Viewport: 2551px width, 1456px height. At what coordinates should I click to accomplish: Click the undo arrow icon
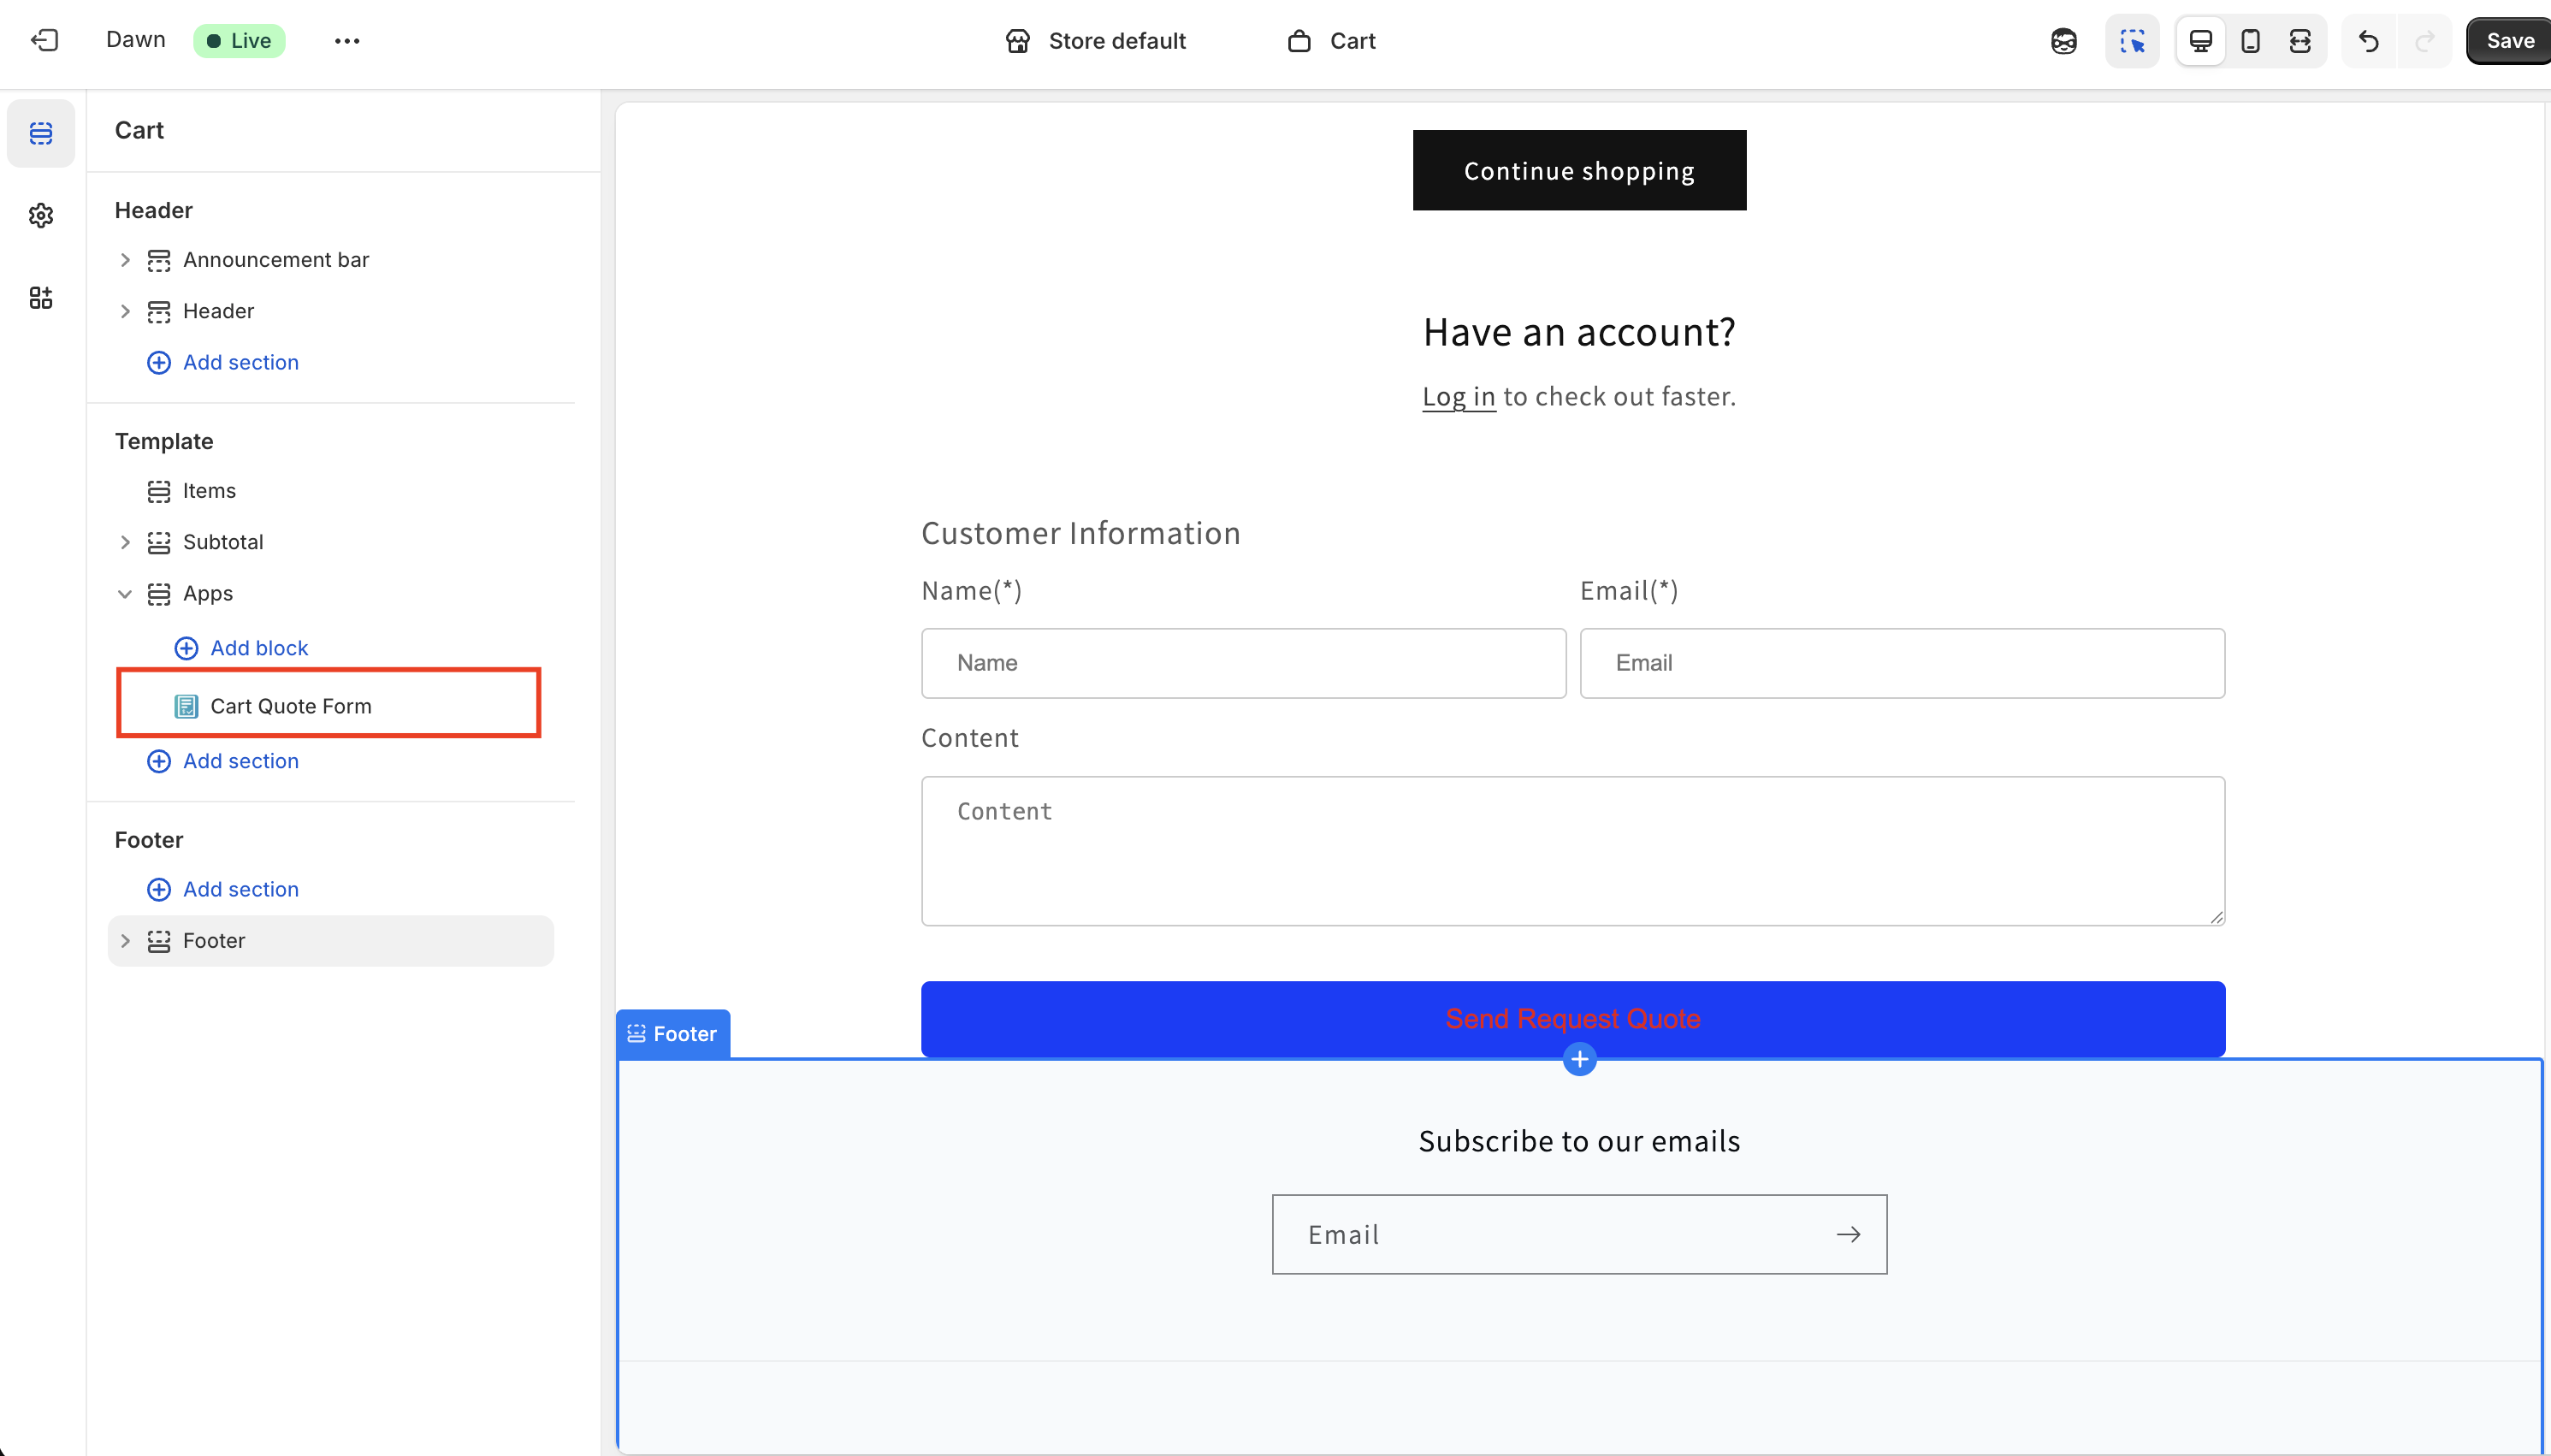(x=2368, y=41)
